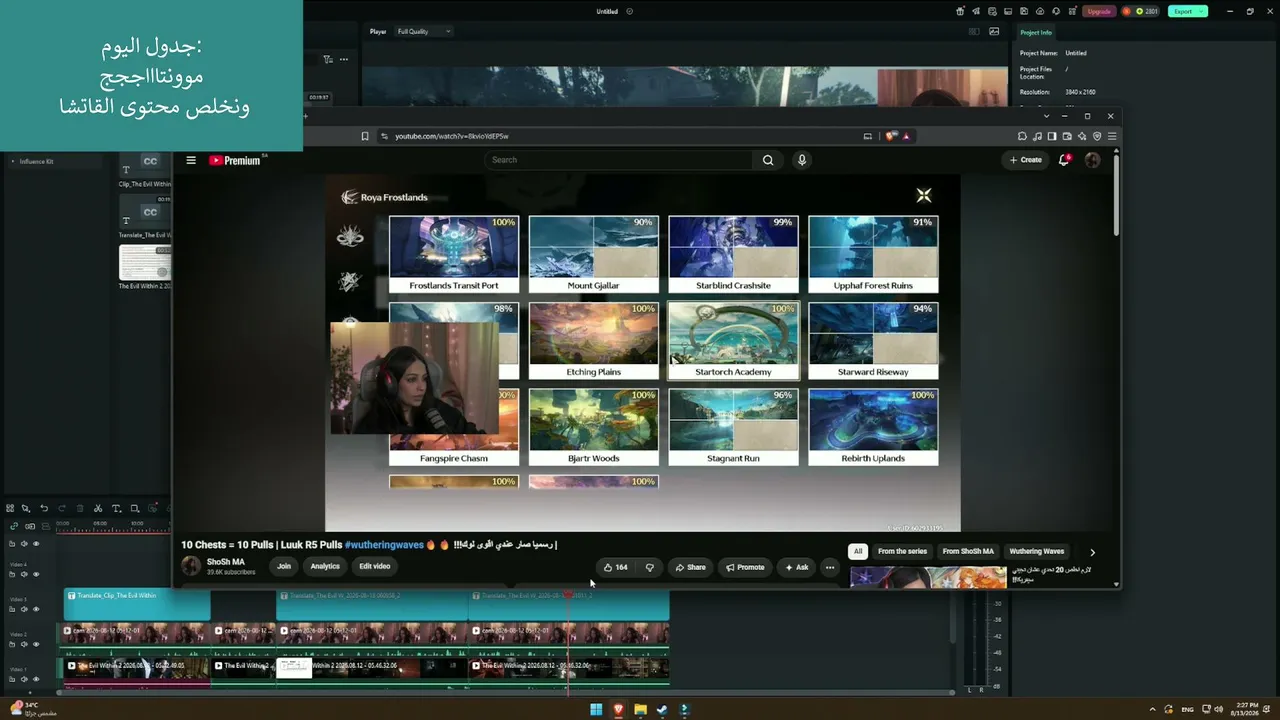Open the Windows Start menu
The width and height of the screenshot is (1280, 720).
596,710
